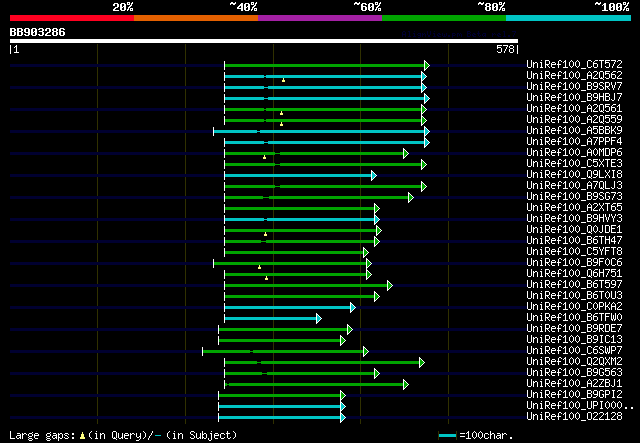Click the cyan ~100% legend segment
640x443 pixels.
(569, 18)
